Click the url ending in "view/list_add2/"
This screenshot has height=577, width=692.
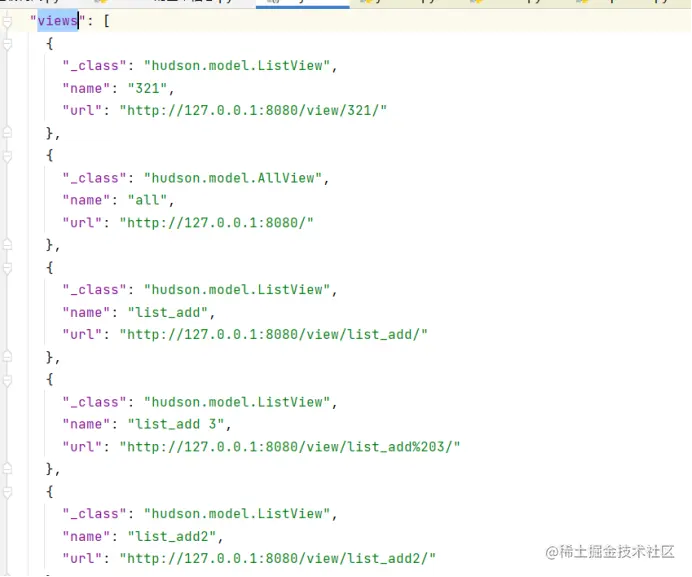coord(278,558)
